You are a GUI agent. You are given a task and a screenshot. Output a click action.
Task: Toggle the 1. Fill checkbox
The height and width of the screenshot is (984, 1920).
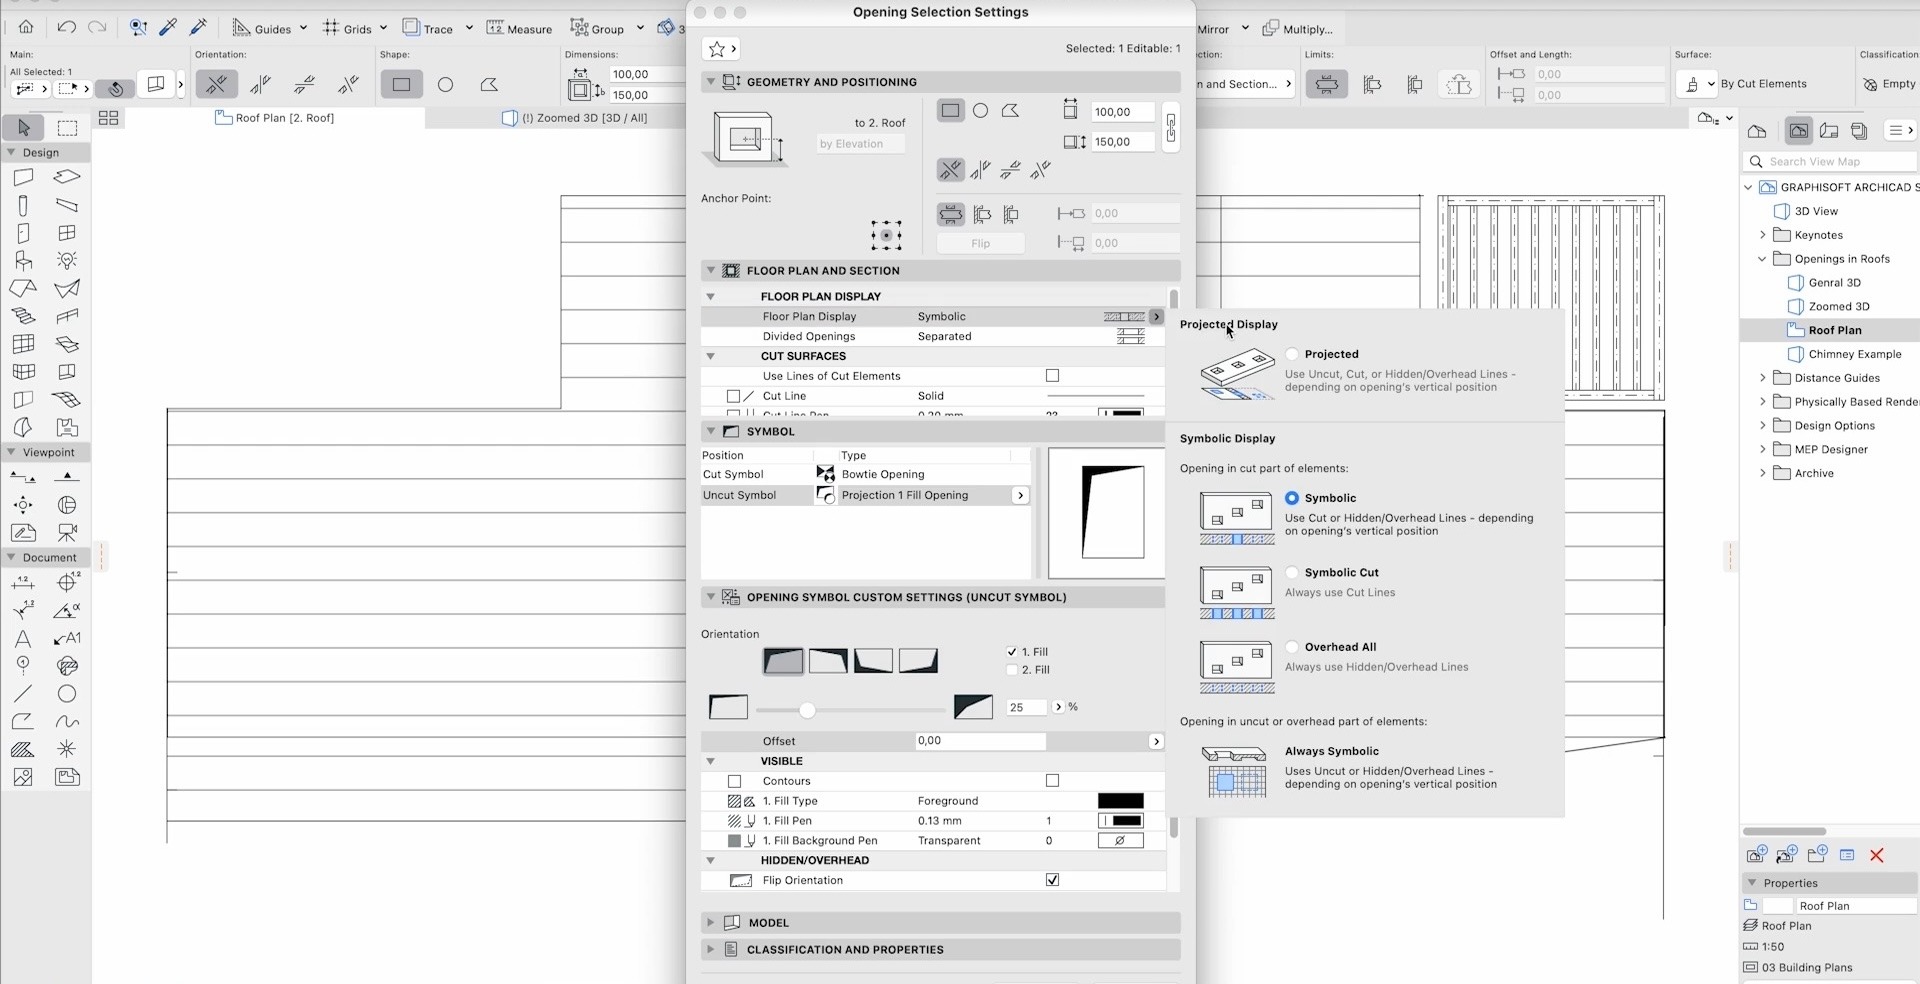point(1012,652)
